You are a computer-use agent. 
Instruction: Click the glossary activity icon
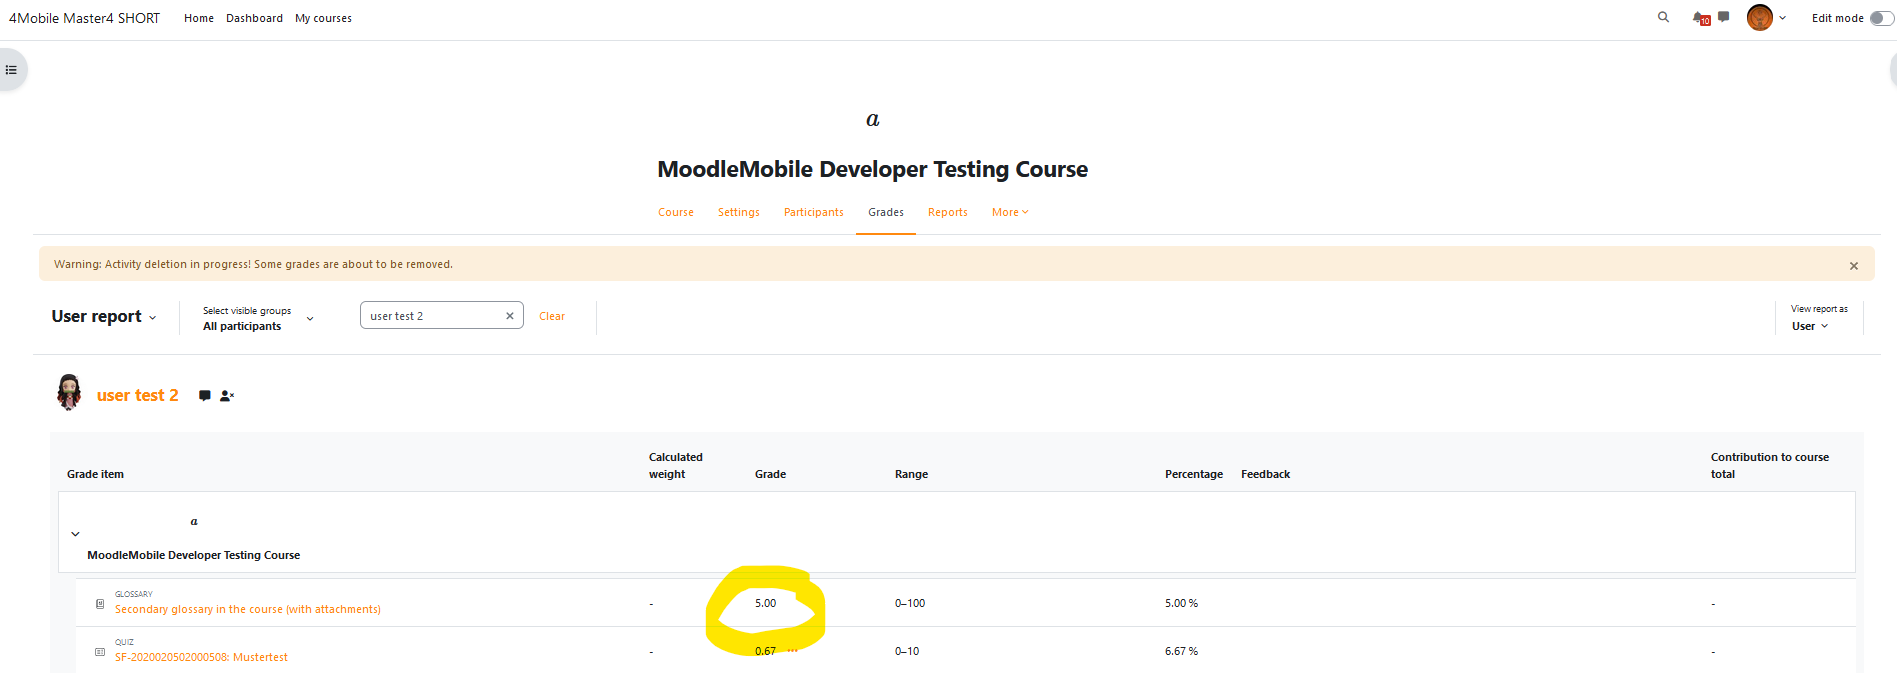tap(100, 604)
